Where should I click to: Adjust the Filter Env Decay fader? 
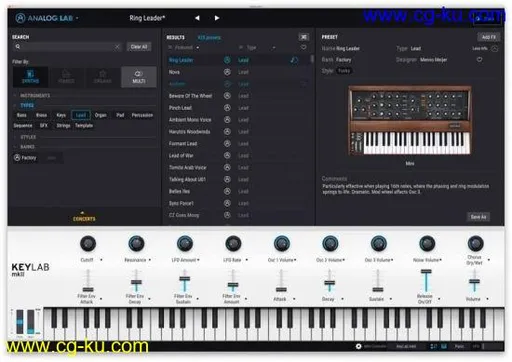click(x=136, y=282)
